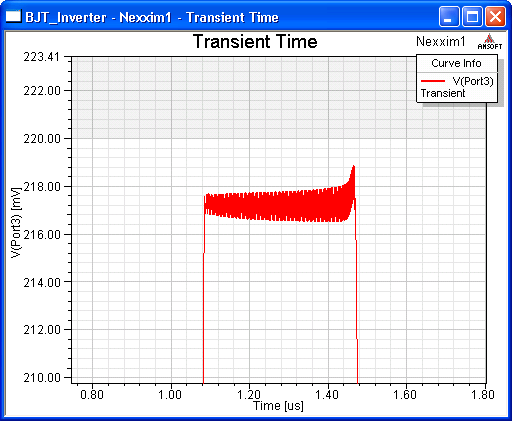Click the Nexxim1 design label
Image resolution: width=512 pixels, height=421 pixels.
coord(440,41)
